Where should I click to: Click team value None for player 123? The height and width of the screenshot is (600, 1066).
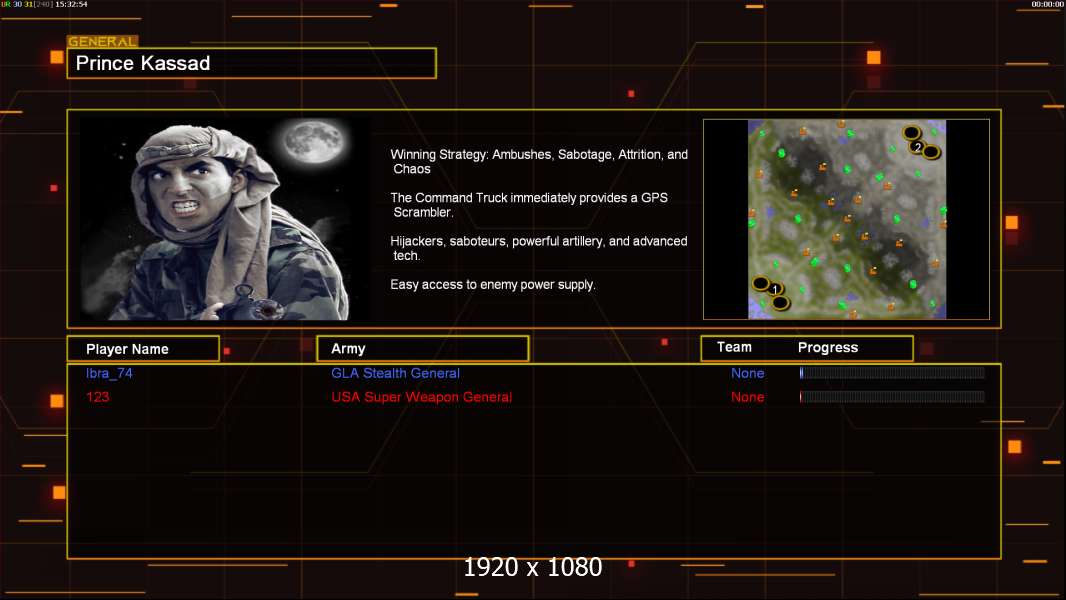point(747,397)
